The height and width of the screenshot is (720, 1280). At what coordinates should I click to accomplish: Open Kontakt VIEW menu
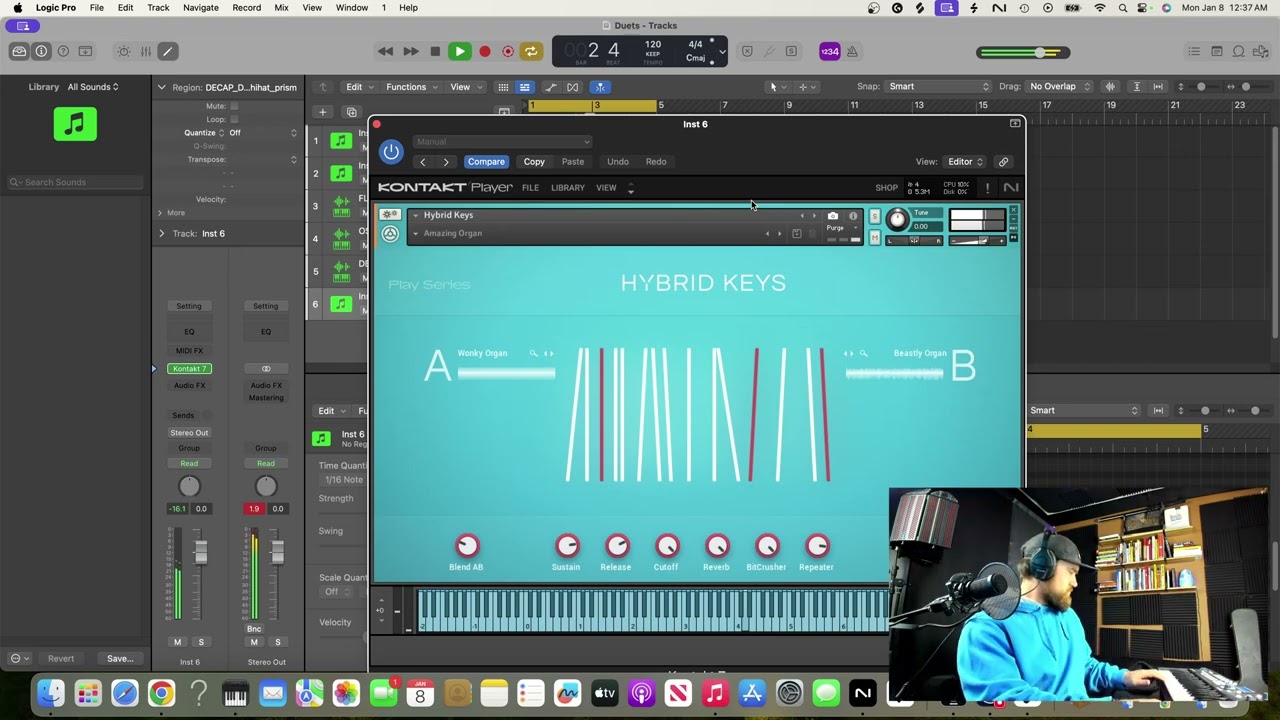606,188
